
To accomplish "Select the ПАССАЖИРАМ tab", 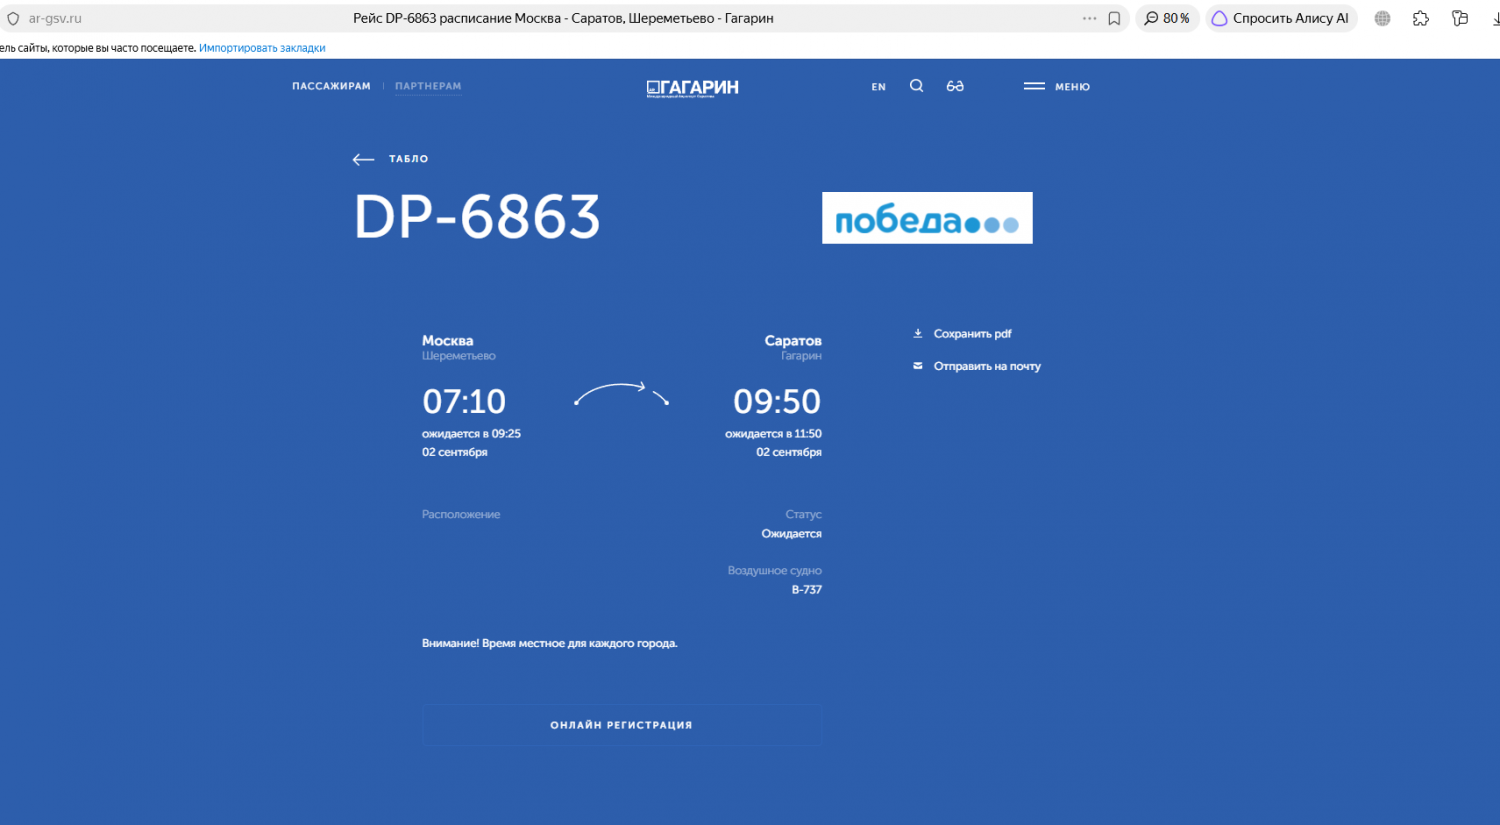I will pyautogui.click(x=331, y=86).
